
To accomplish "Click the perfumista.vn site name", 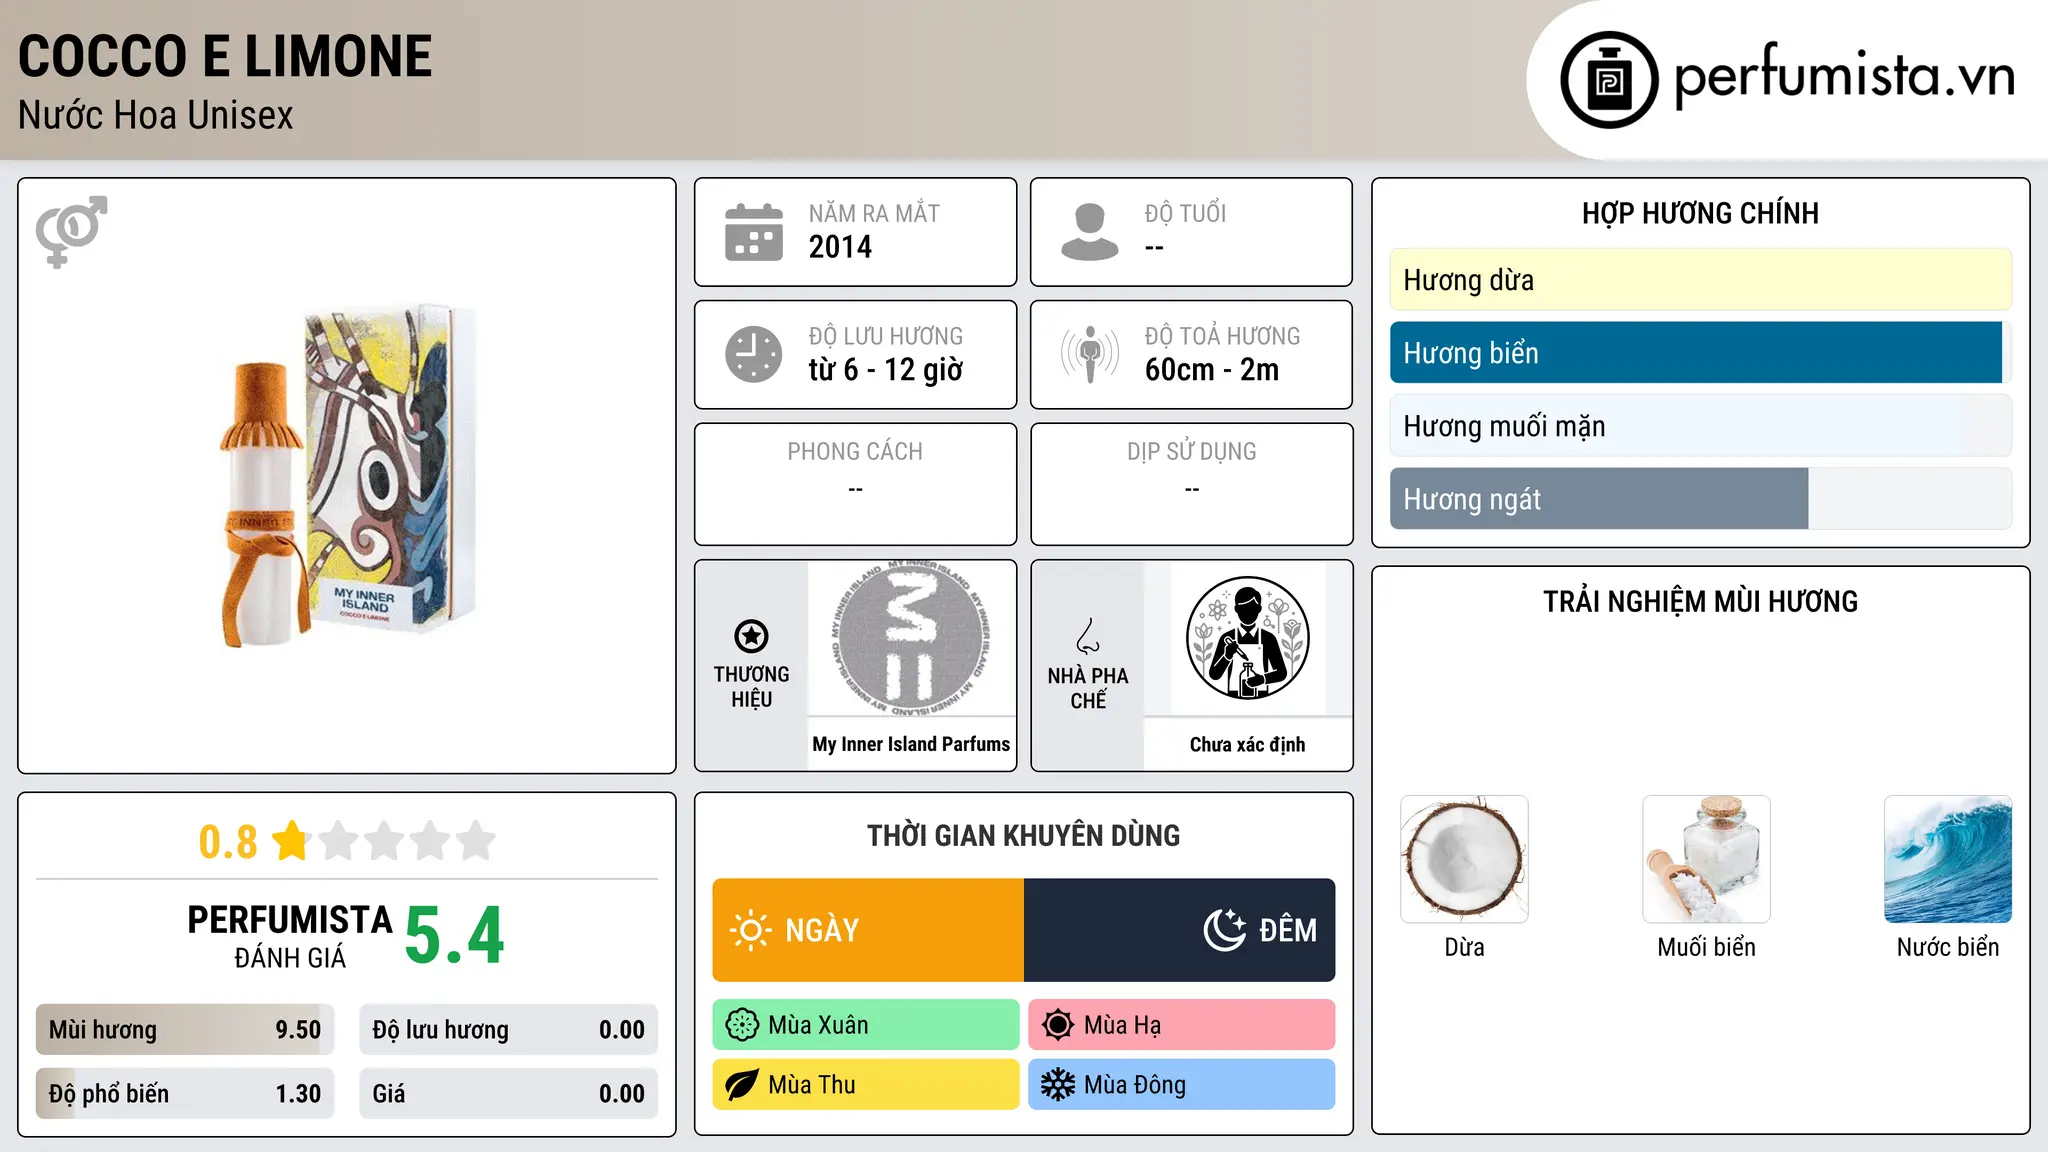I will 1845,75.
